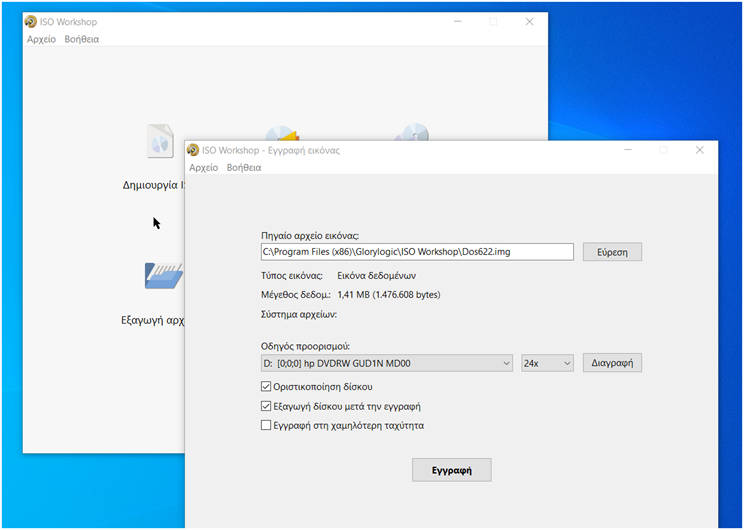Click the extract files folder icon in main window

[x=164, y=276]
